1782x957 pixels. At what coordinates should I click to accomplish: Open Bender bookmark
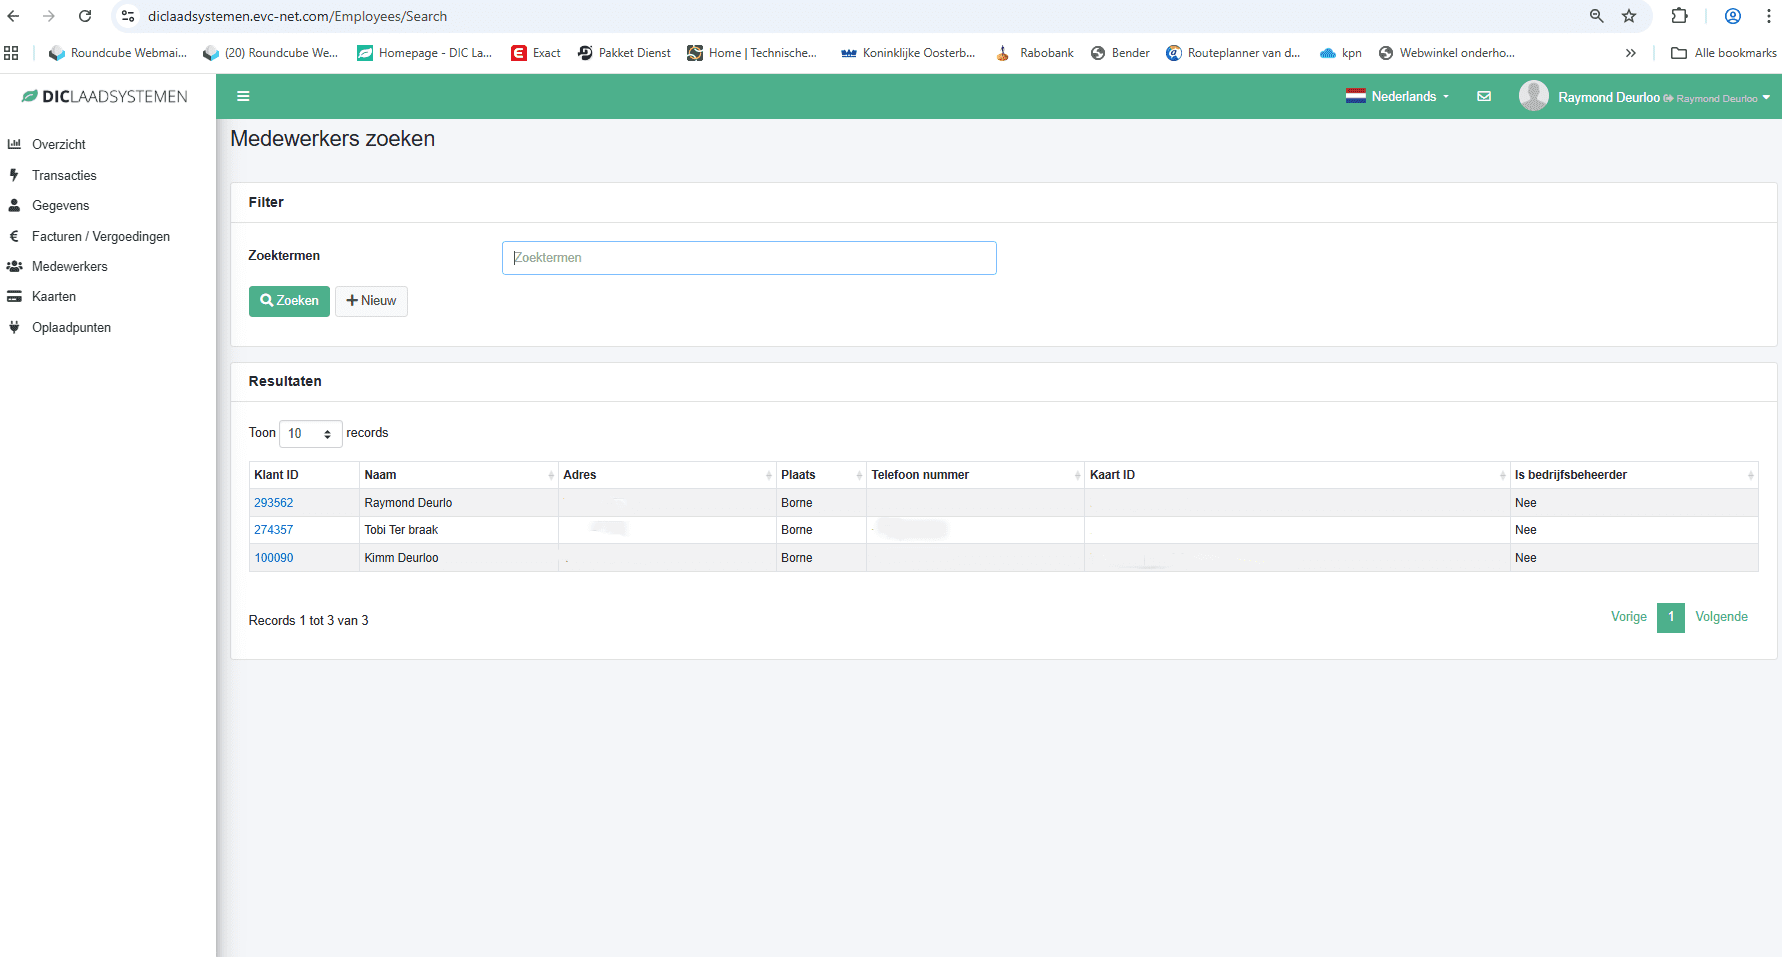coord(1120,53)
